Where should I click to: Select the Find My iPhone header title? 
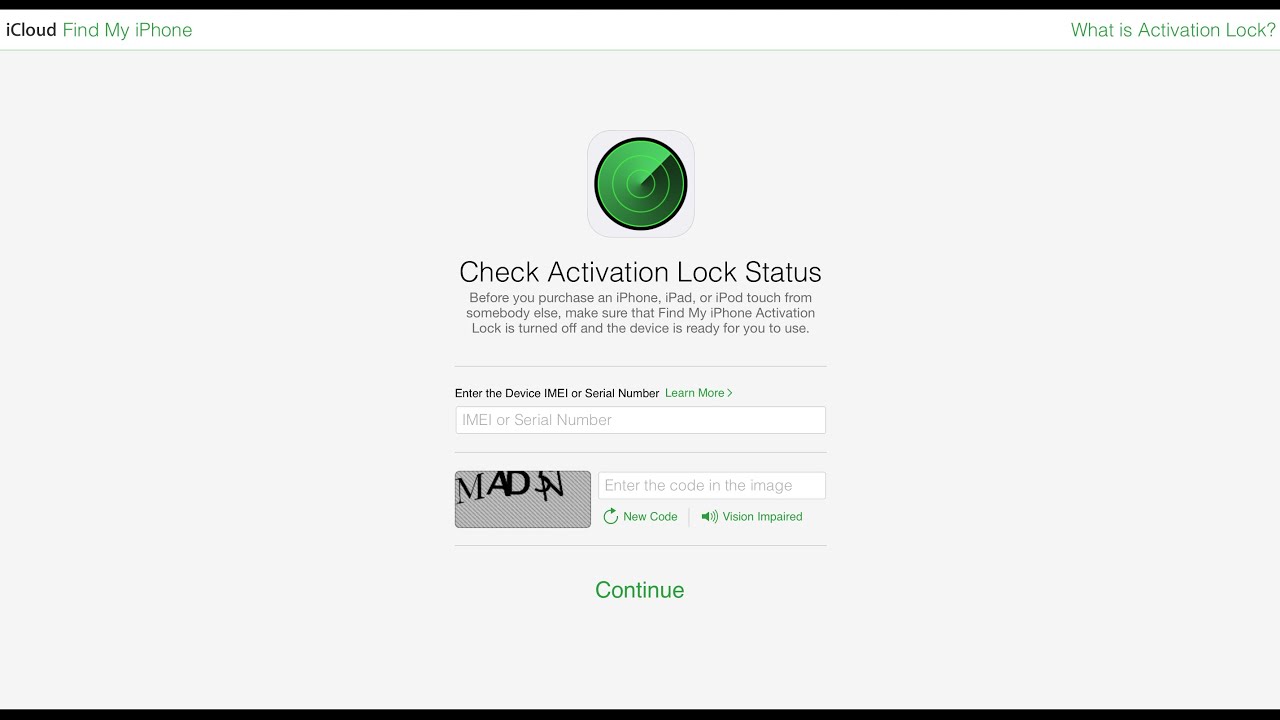coord(127,30)
